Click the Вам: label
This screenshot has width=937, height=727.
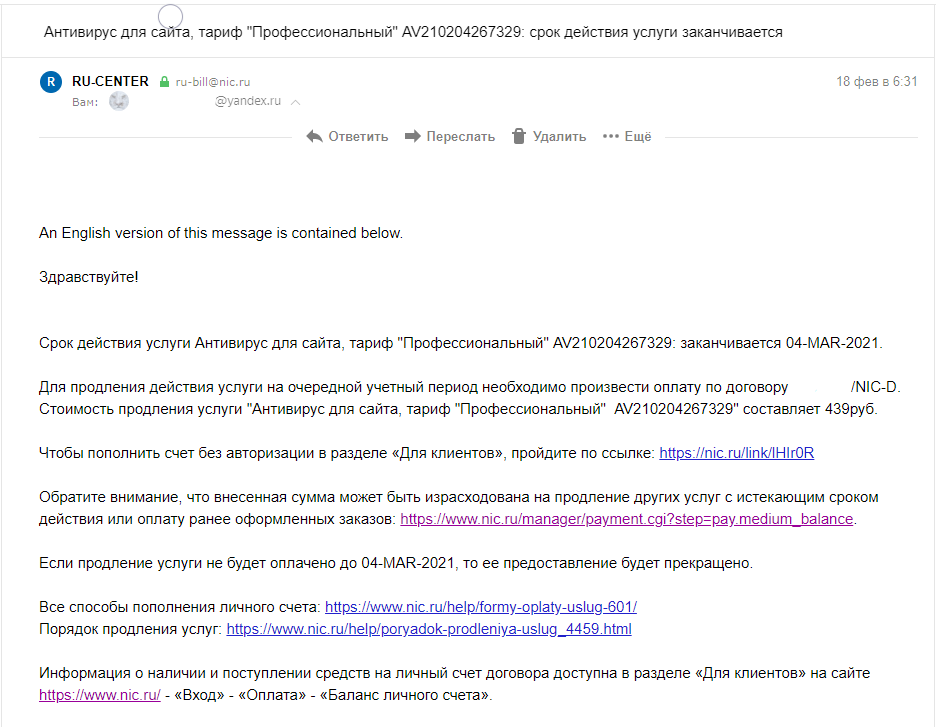pyautogui.click(x=85, y=102)
